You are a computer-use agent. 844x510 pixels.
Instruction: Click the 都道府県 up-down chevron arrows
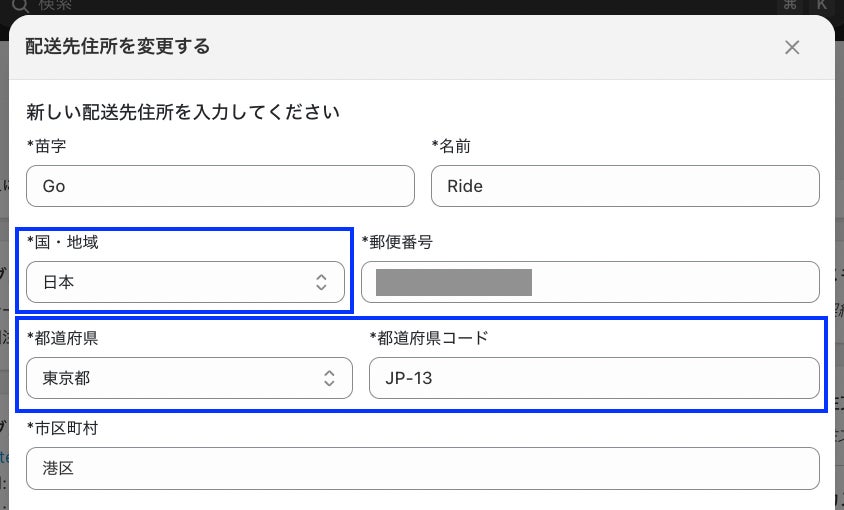(329, 378)
